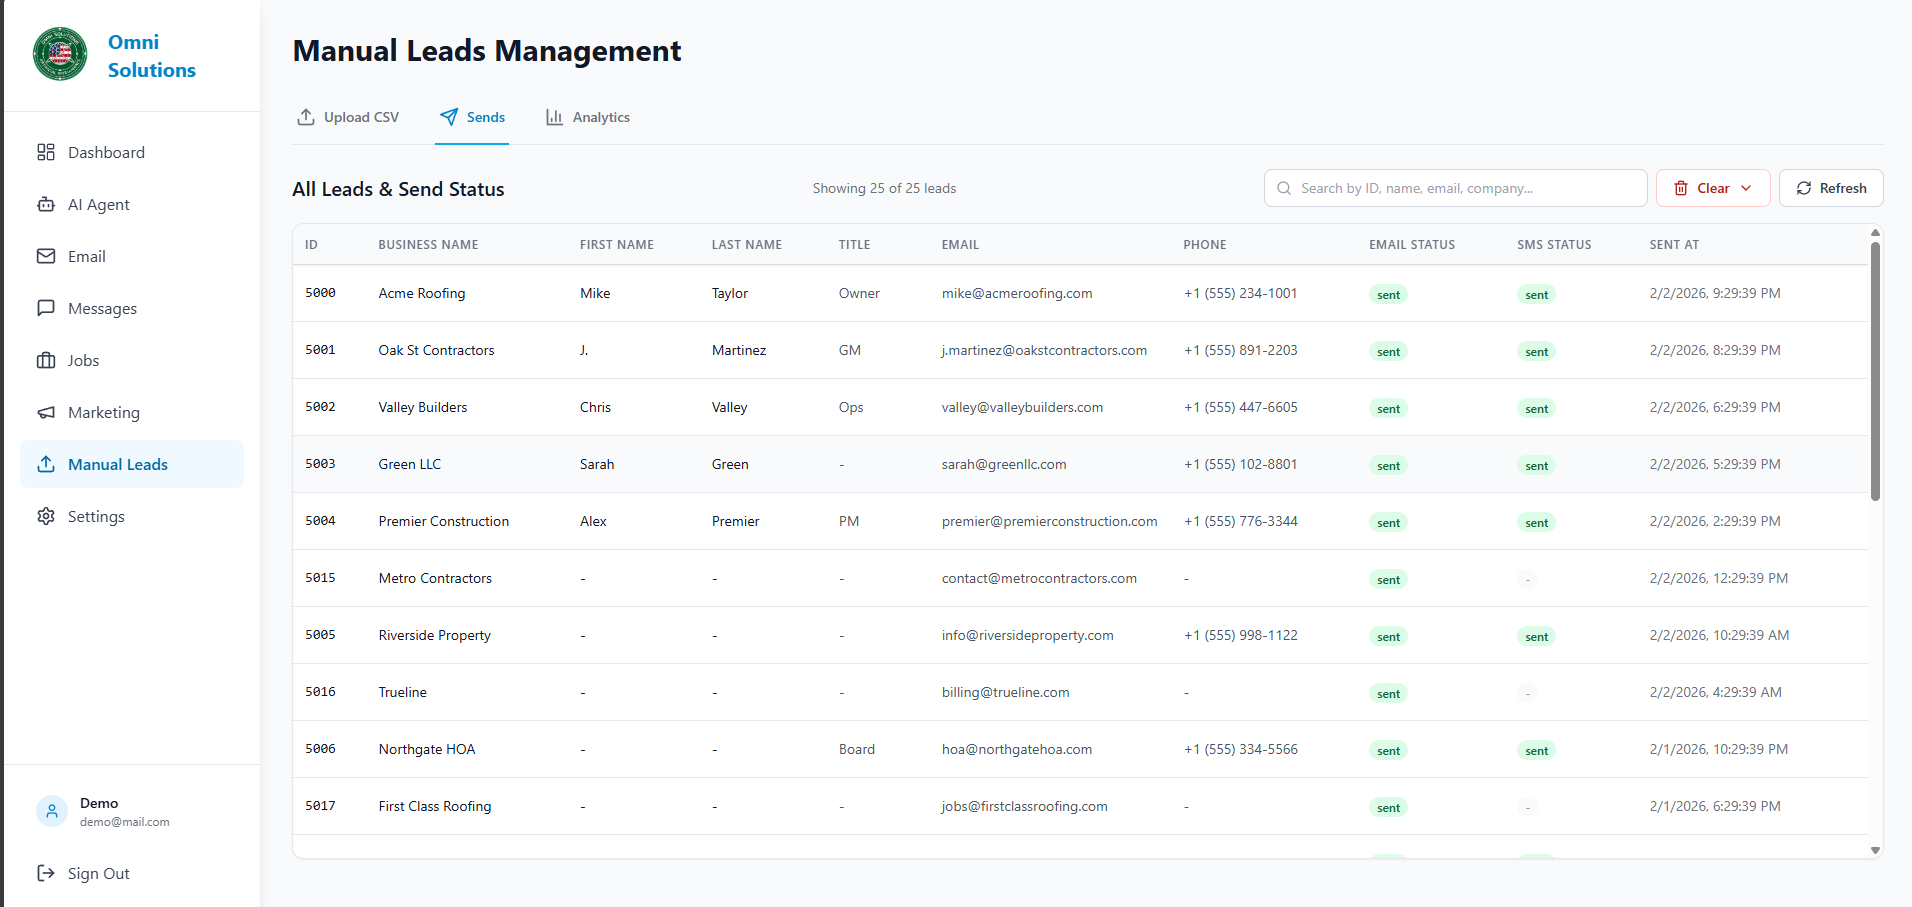1912x907 pixels.
Task: Click the trash icon on the Clear button
Action: [x=1683, y=188]
